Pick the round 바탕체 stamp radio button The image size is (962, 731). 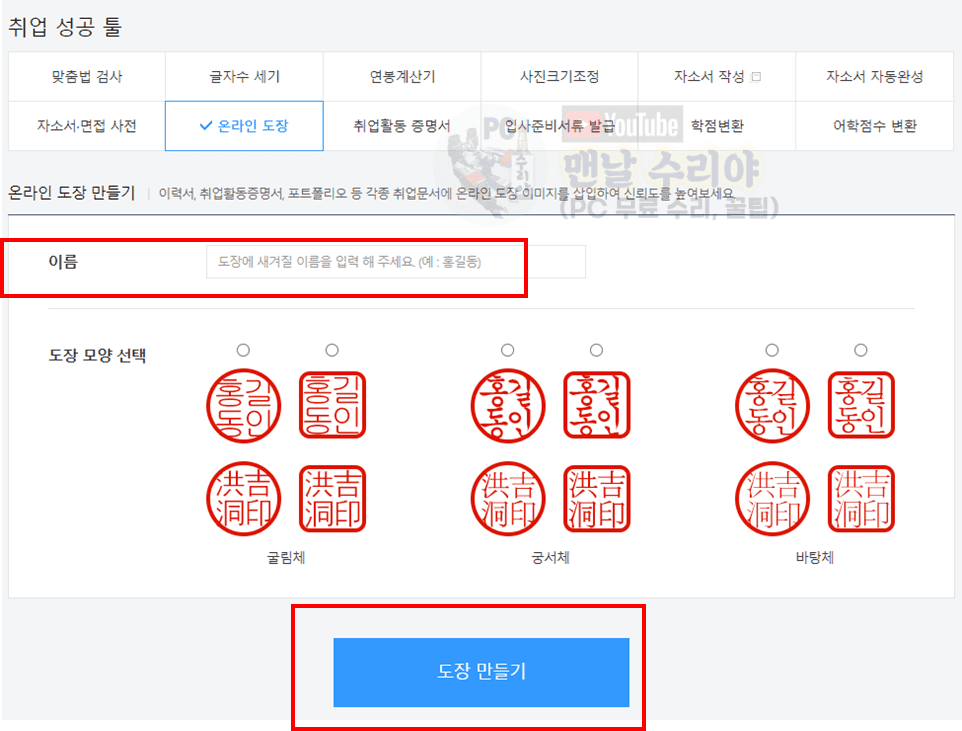pos(772,350)
